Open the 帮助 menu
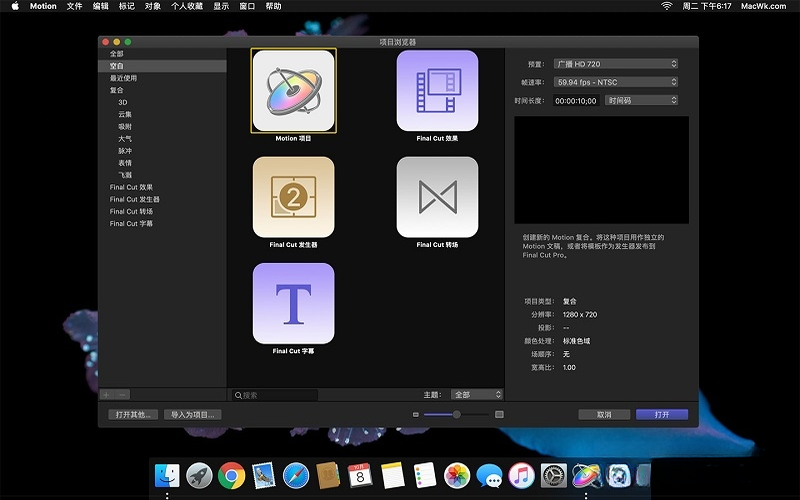This screenshot has height=500, width=800. pos(273,6)
